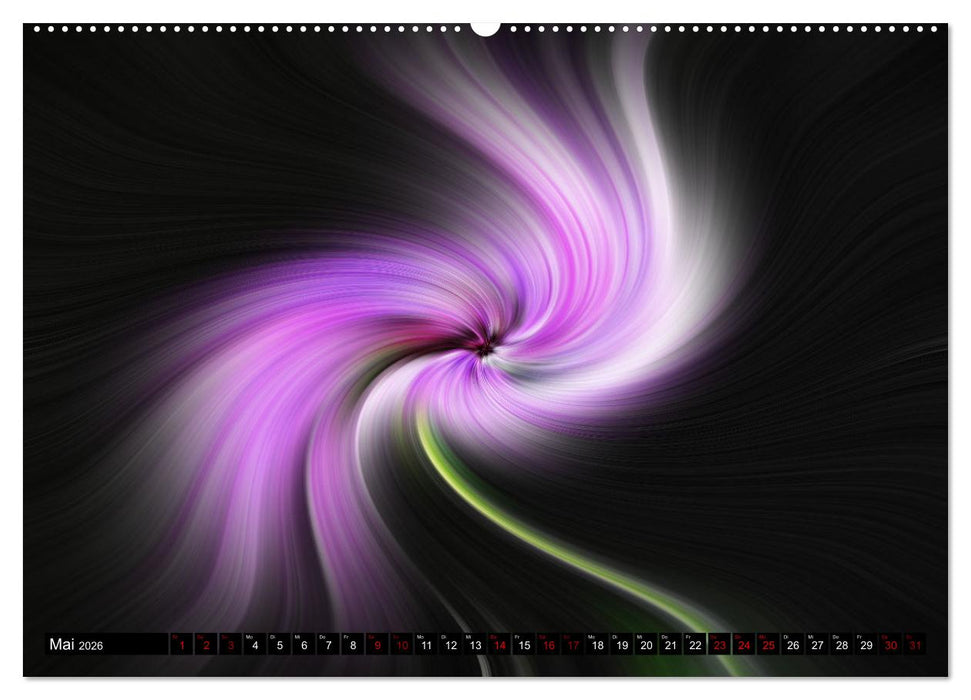
Task: Select the red date 1 in May
Action: click(182, 645)
